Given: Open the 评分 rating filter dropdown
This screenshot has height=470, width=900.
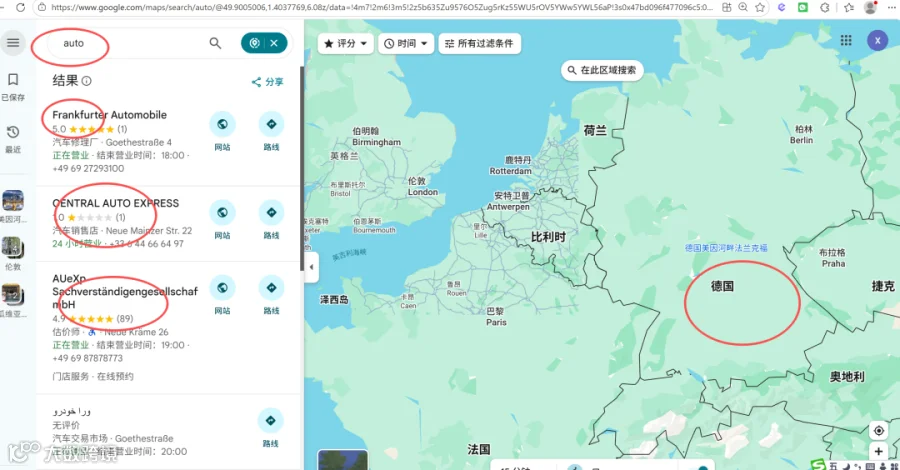Looking at the screenshot, I should point(346,44).
